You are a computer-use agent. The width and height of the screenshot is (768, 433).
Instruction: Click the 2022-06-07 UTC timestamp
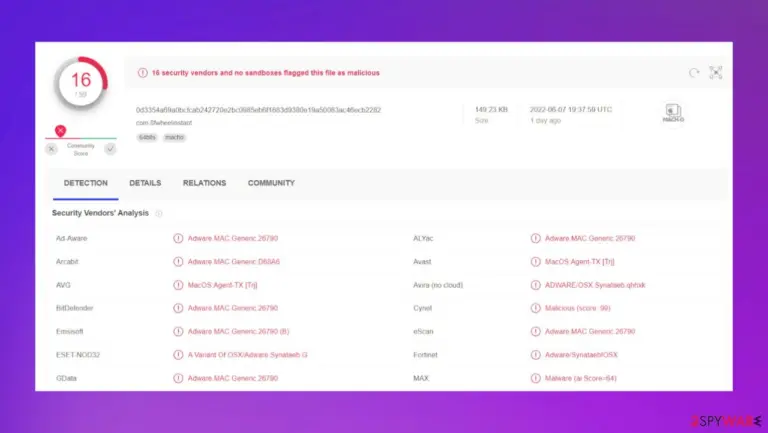(571, 109)
